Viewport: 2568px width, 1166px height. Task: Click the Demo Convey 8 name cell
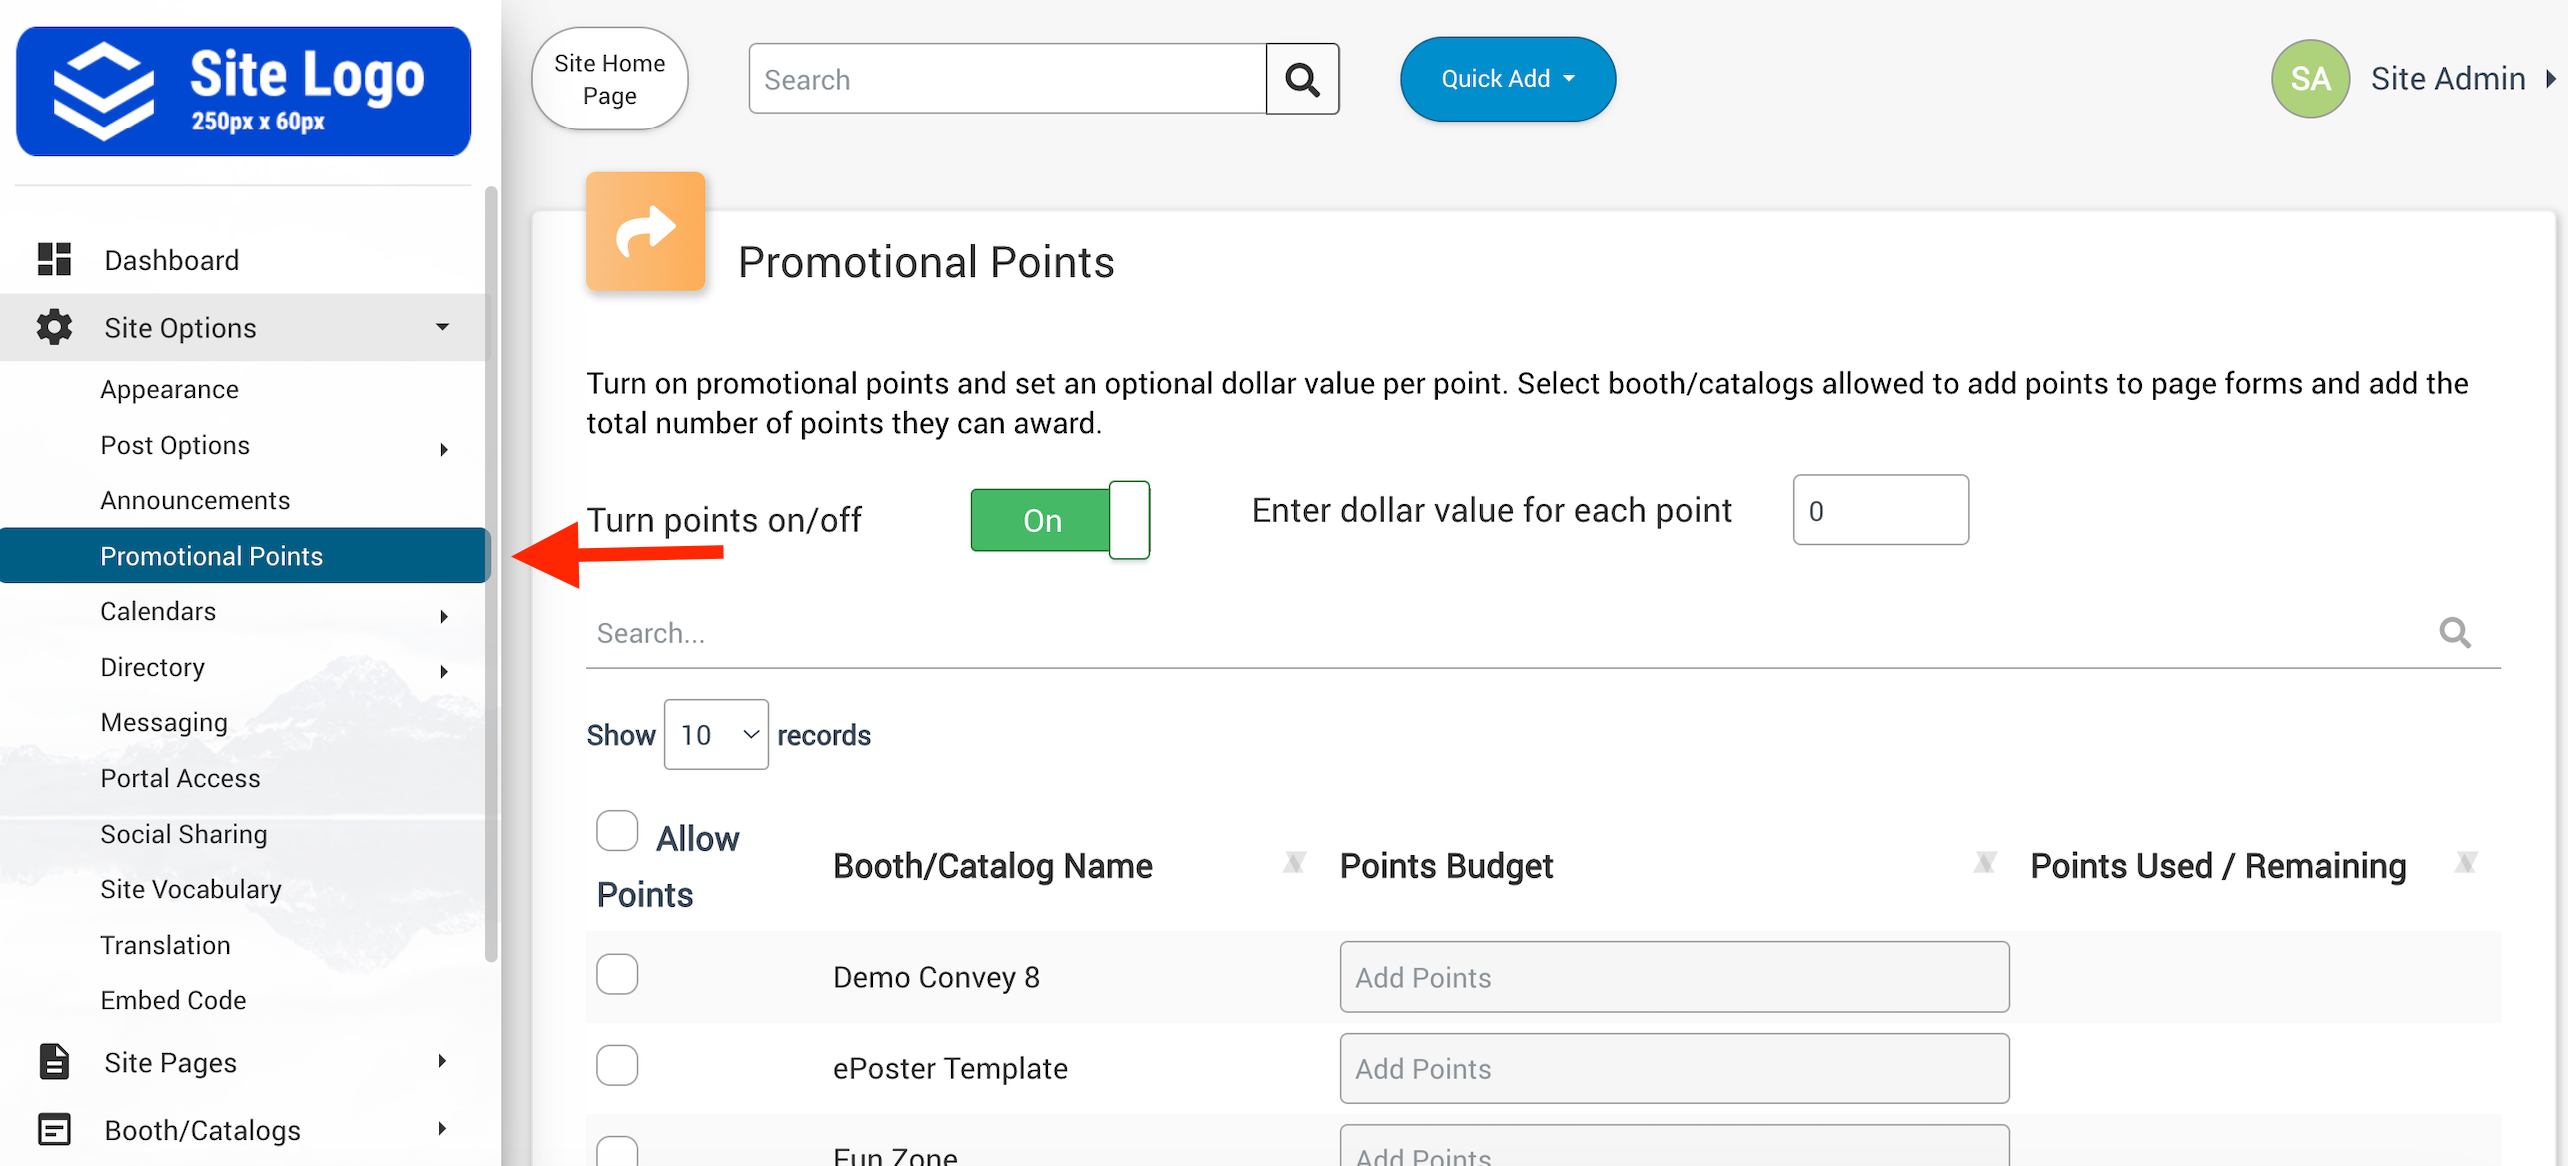pos(936,977)
